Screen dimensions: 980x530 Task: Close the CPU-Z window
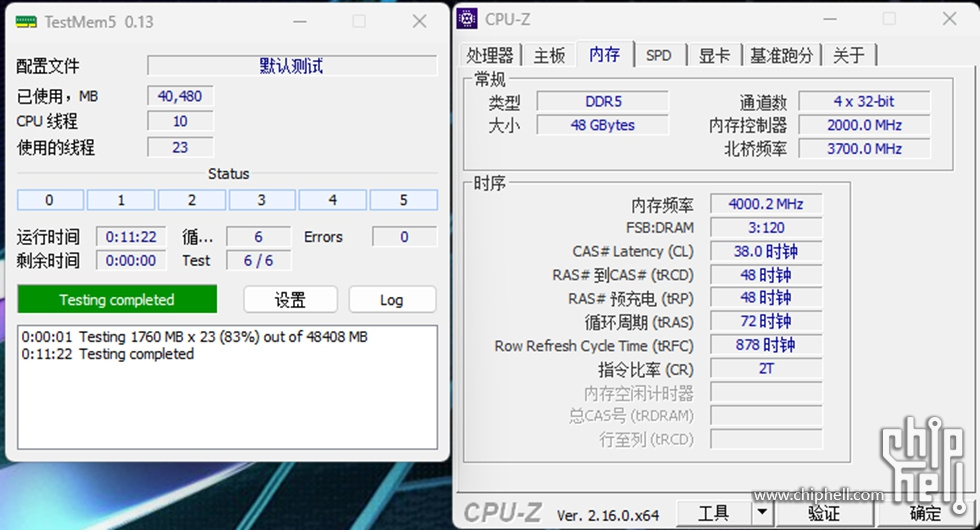pos(949,19)
